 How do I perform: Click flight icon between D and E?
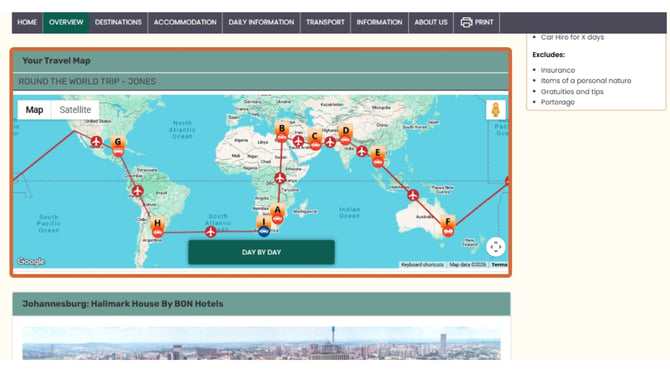pos(362,151)
